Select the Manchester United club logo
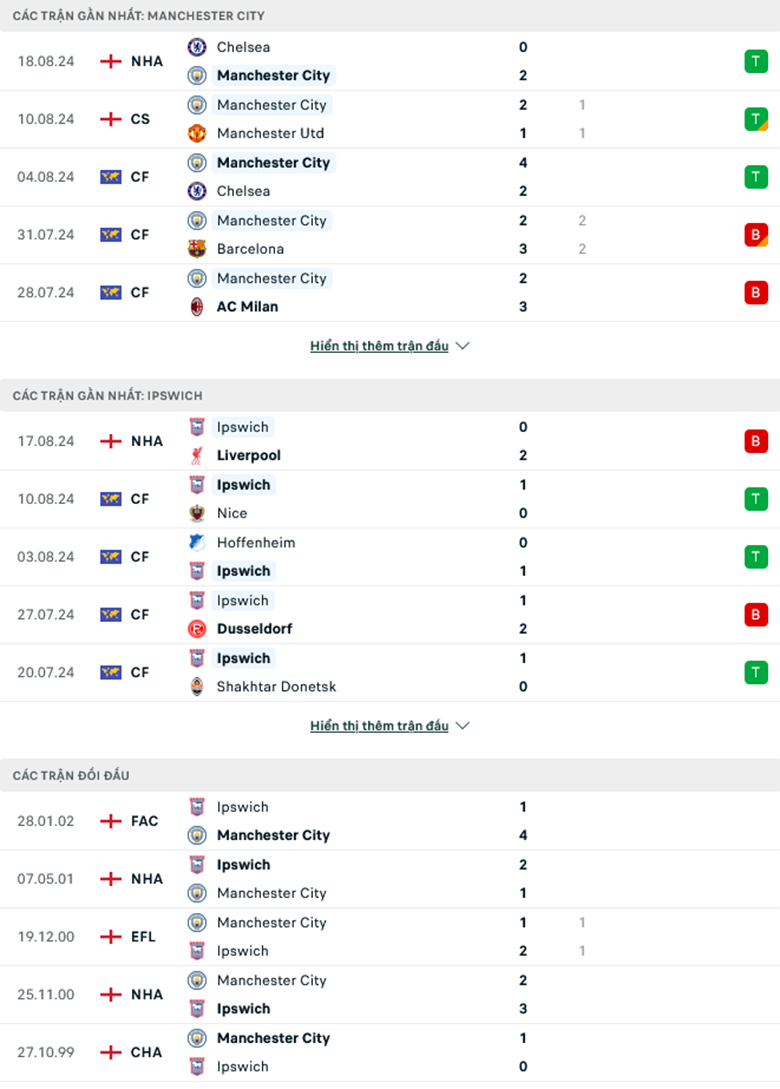Viewport: 780px width, 1089px height. pos(196,133)
